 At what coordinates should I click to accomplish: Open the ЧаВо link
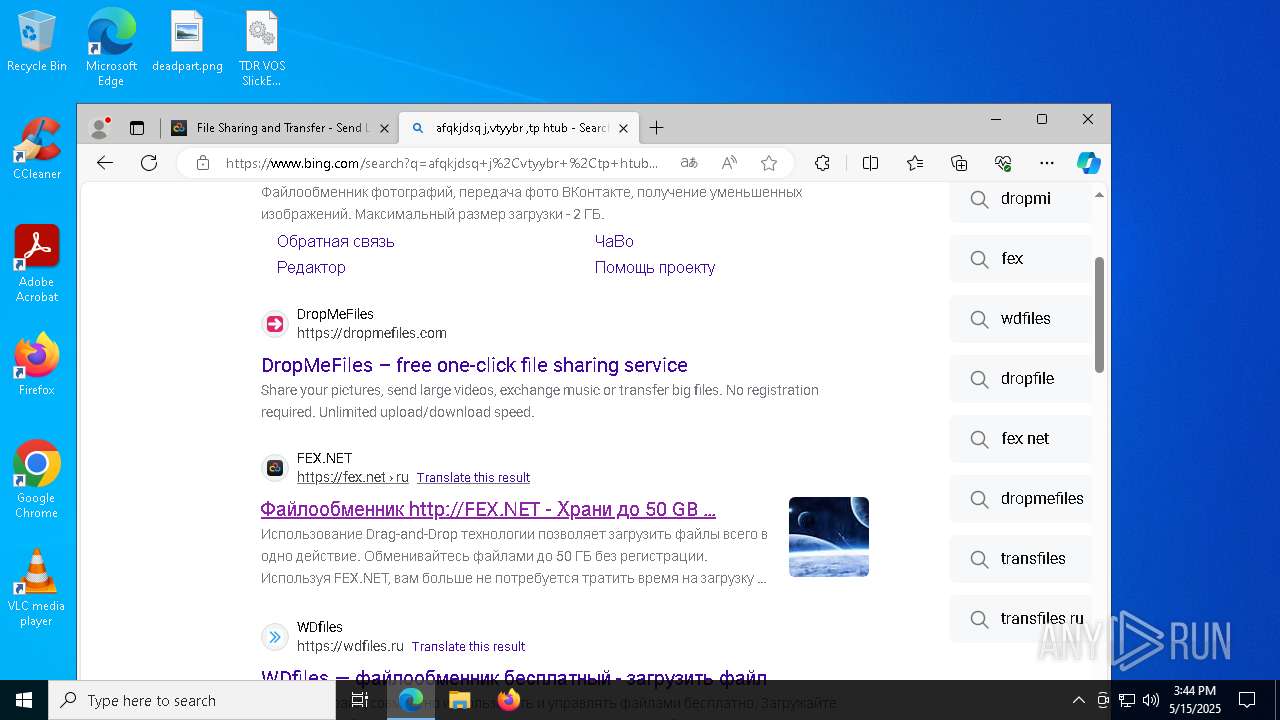(x=614, y=241)
